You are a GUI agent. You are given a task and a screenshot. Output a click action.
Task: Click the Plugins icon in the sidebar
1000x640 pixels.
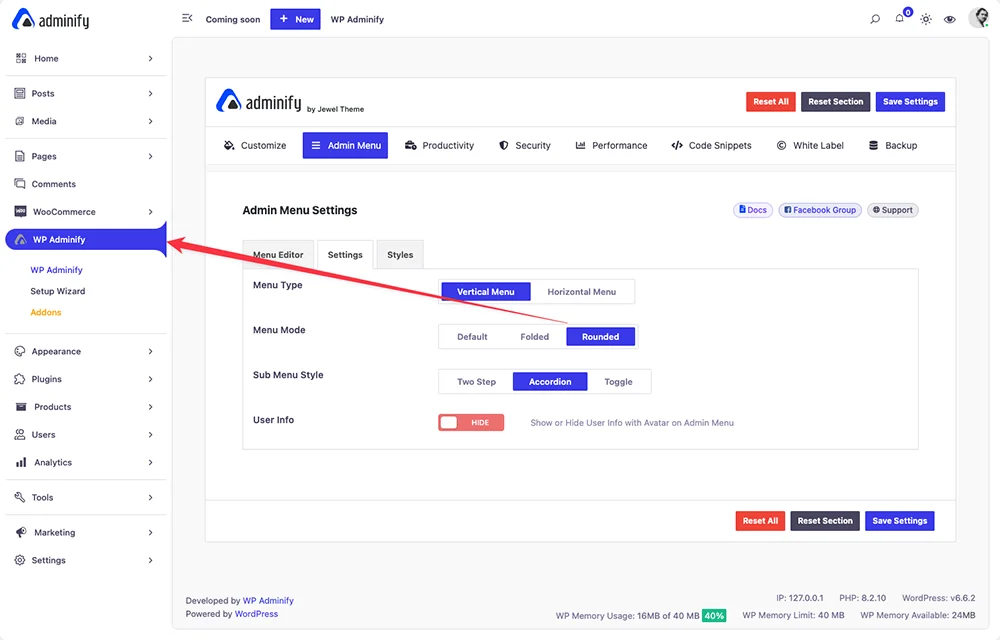pos(20,379)
